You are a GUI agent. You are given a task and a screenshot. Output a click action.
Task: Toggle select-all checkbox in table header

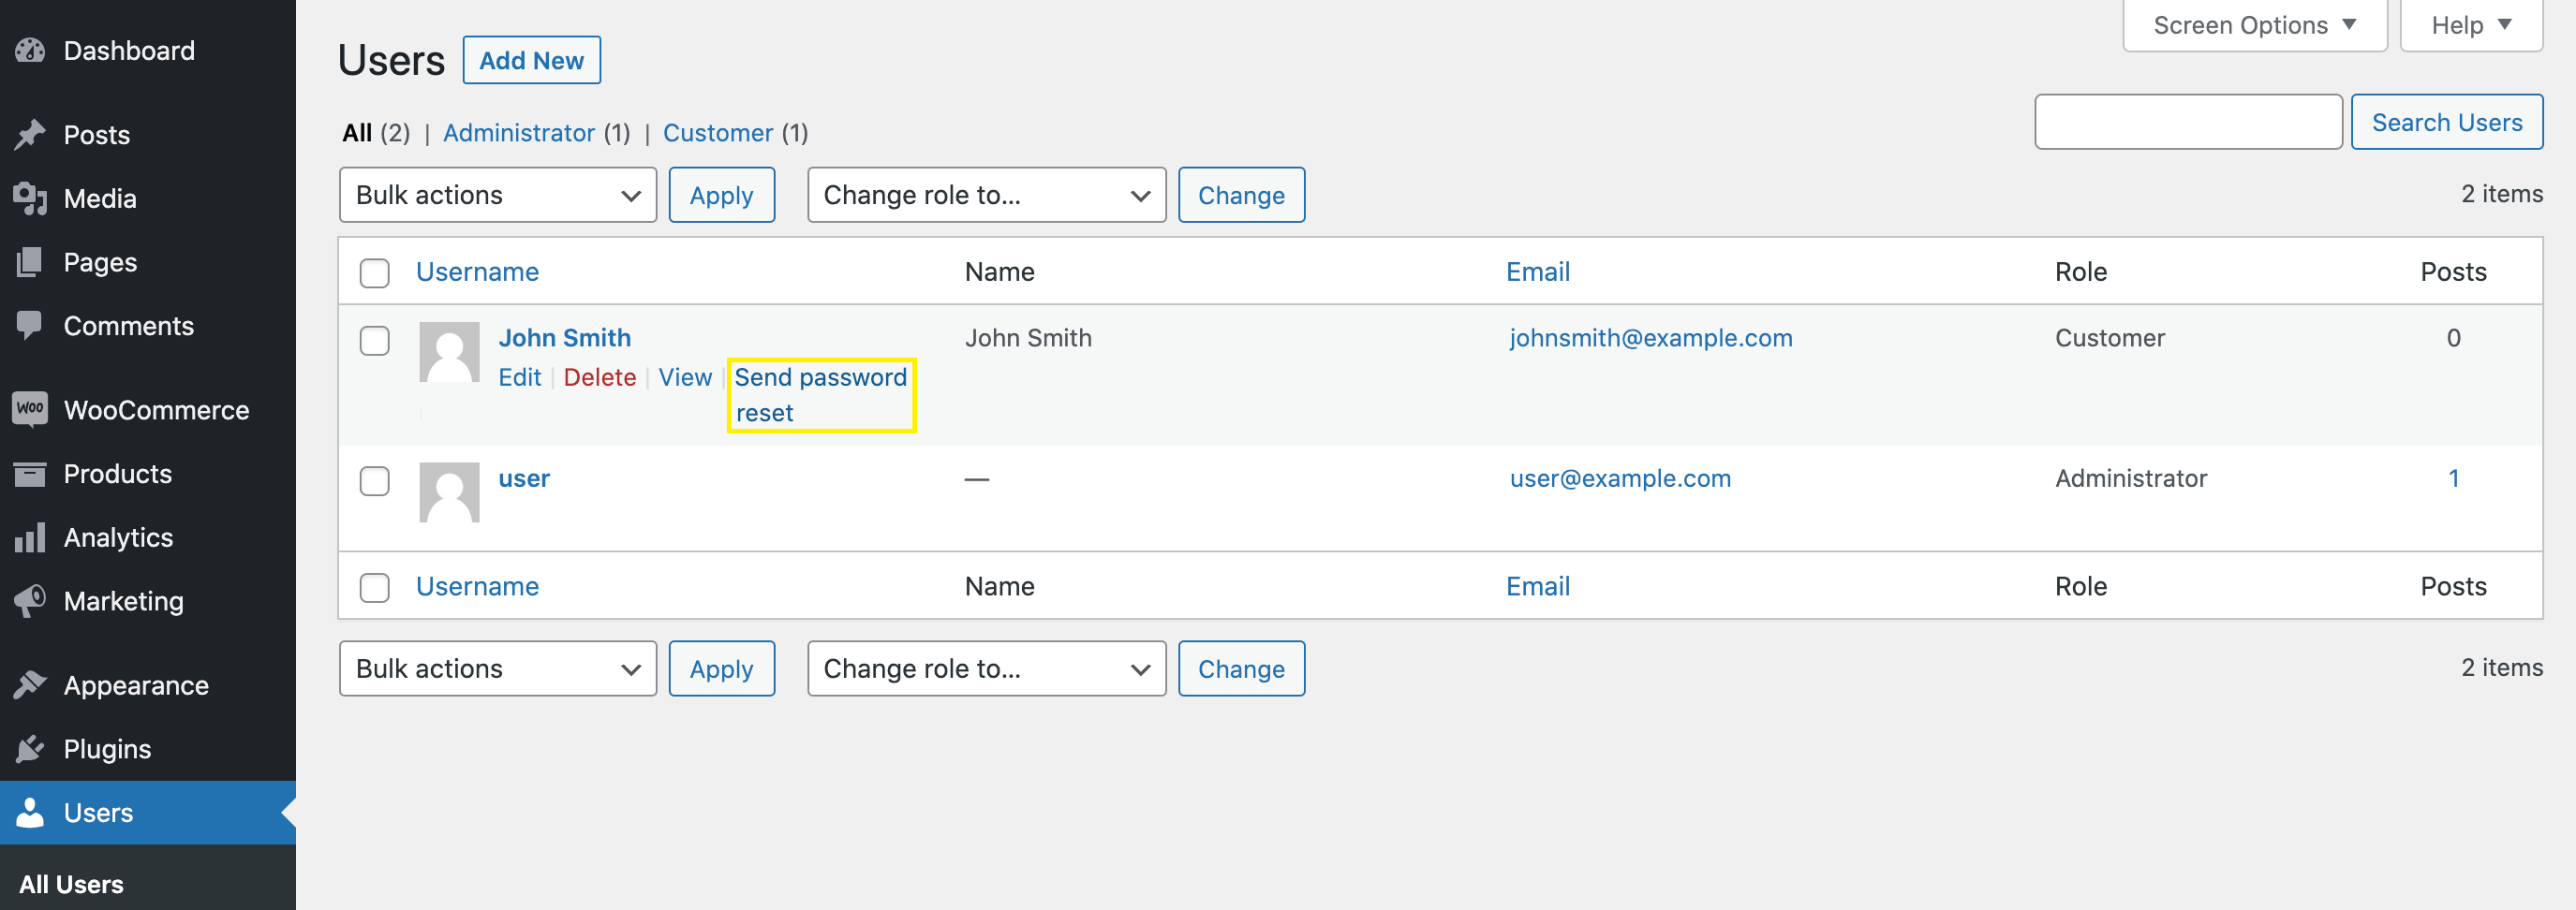(374, 273)
